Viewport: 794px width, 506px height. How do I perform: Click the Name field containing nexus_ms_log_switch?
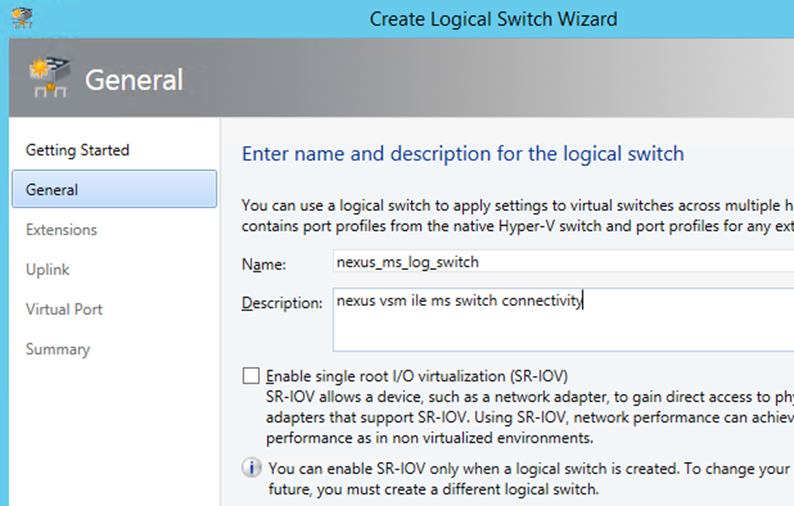(x=563, y=261)
